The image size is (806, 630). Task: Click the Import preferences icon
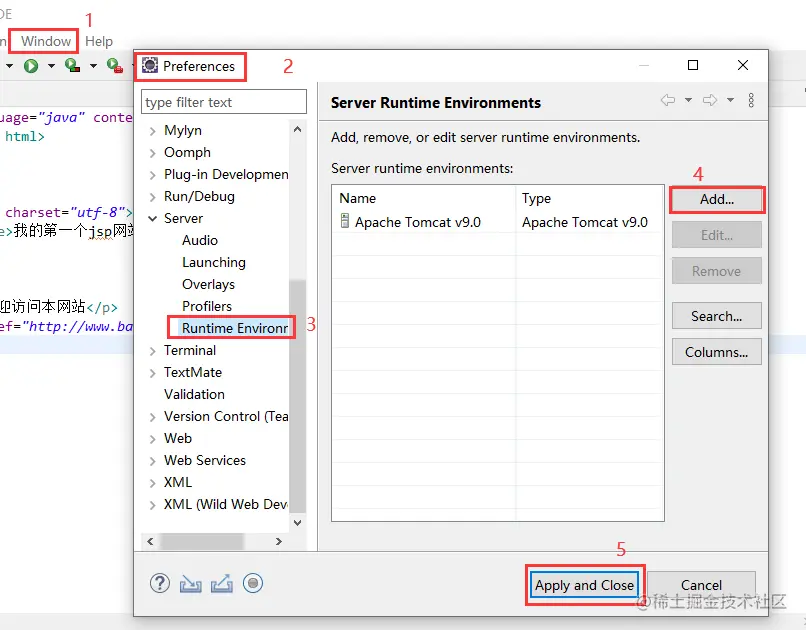click(191, 584)
